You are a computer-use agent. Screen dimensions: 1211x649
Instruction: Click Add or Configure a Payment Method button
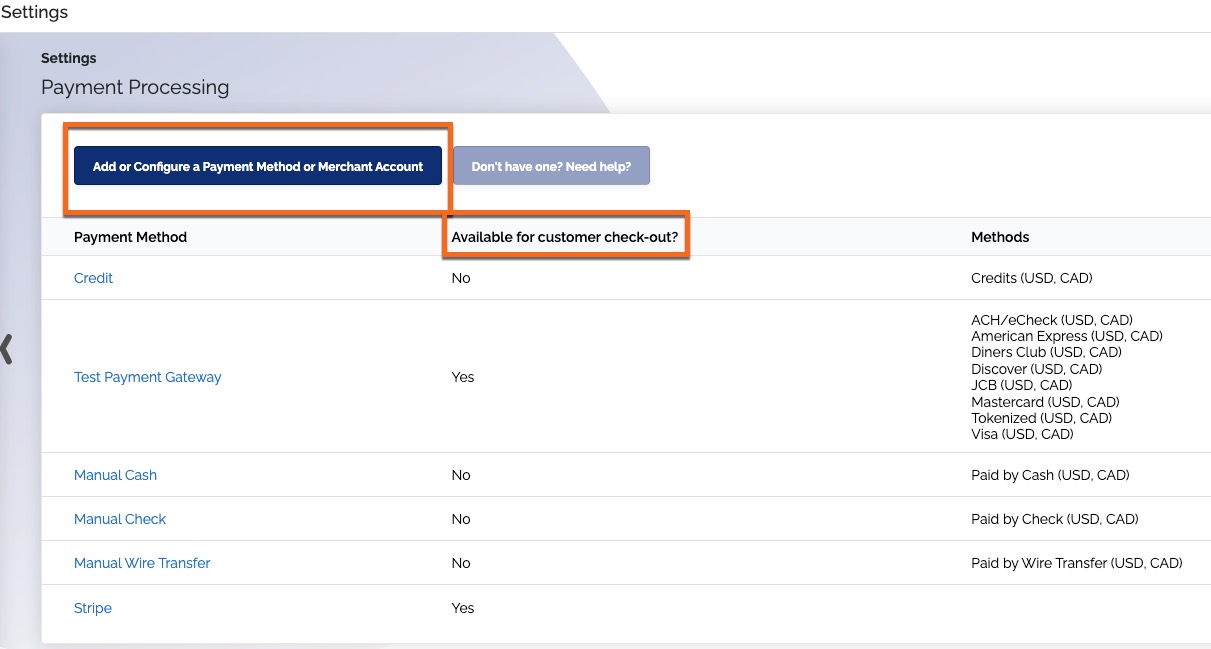click(x=258, y=166)
